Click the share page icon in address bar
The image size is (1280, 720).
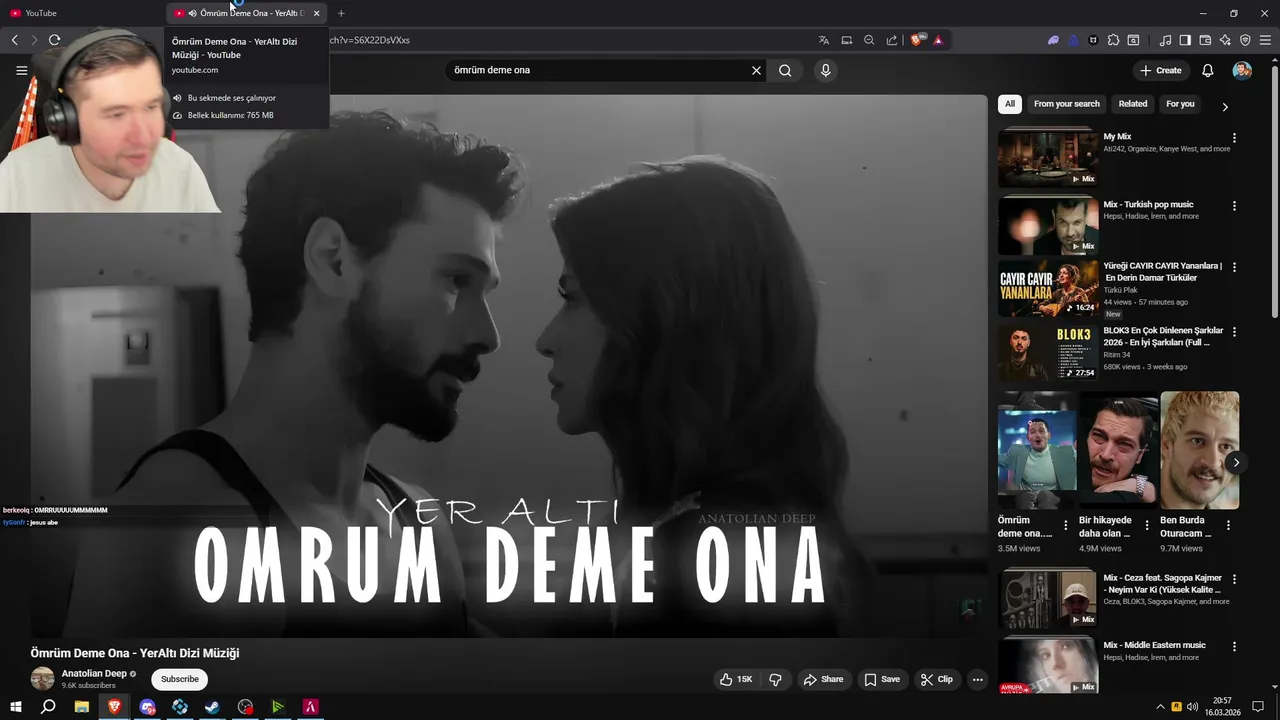891,40
